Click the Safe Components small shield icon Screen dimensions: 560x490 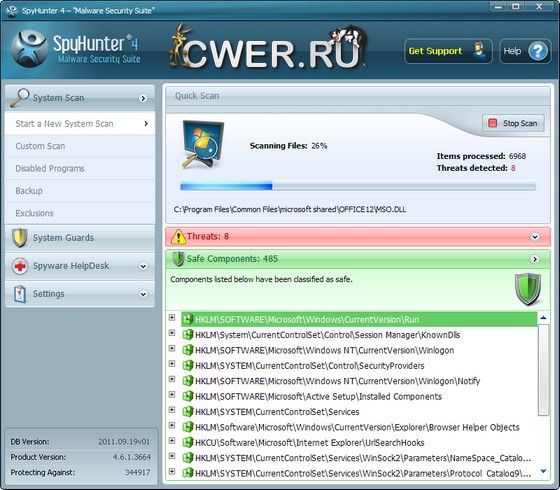(178, 259)
